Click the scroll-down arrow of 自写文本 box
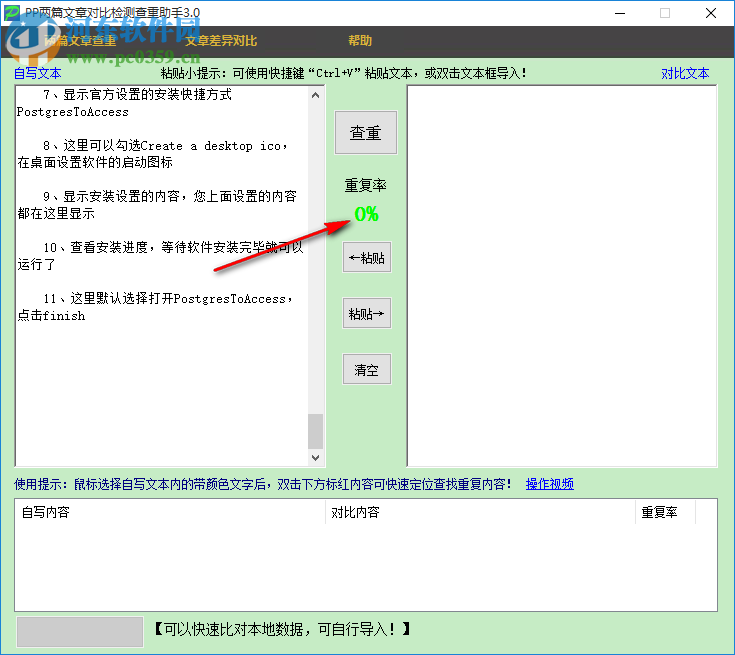Image resolution: width=735 pixels, height=655 pixels. (315, 457)
